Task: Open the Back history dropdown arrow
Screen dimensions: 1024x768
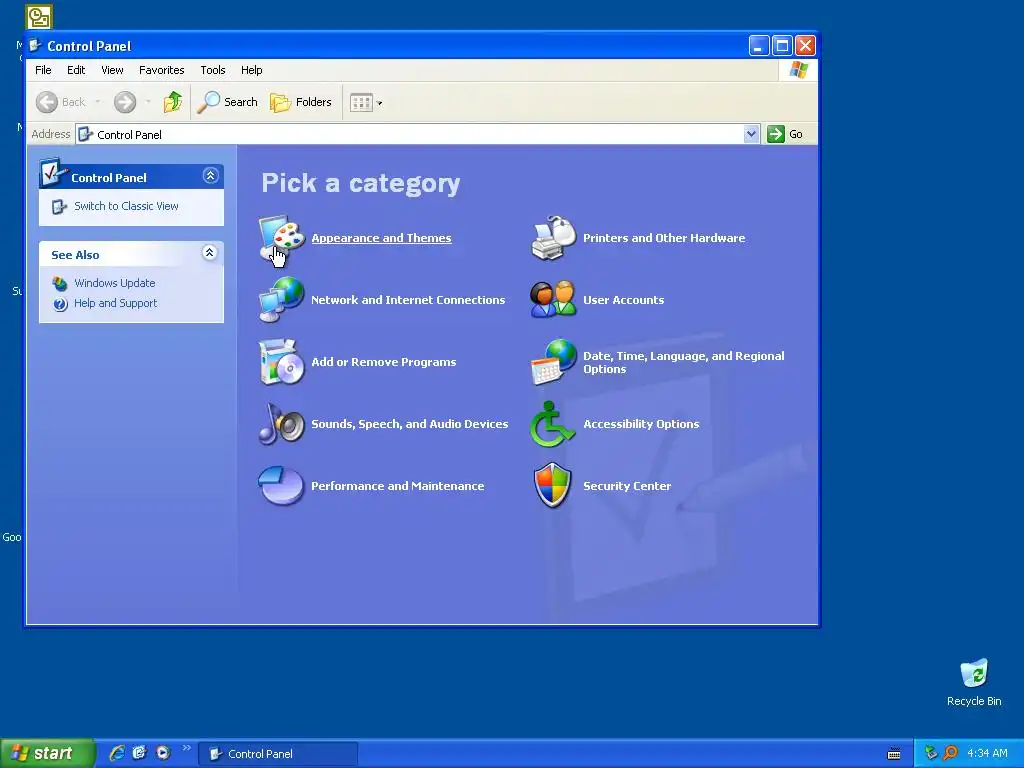Action: pos(98,102)
